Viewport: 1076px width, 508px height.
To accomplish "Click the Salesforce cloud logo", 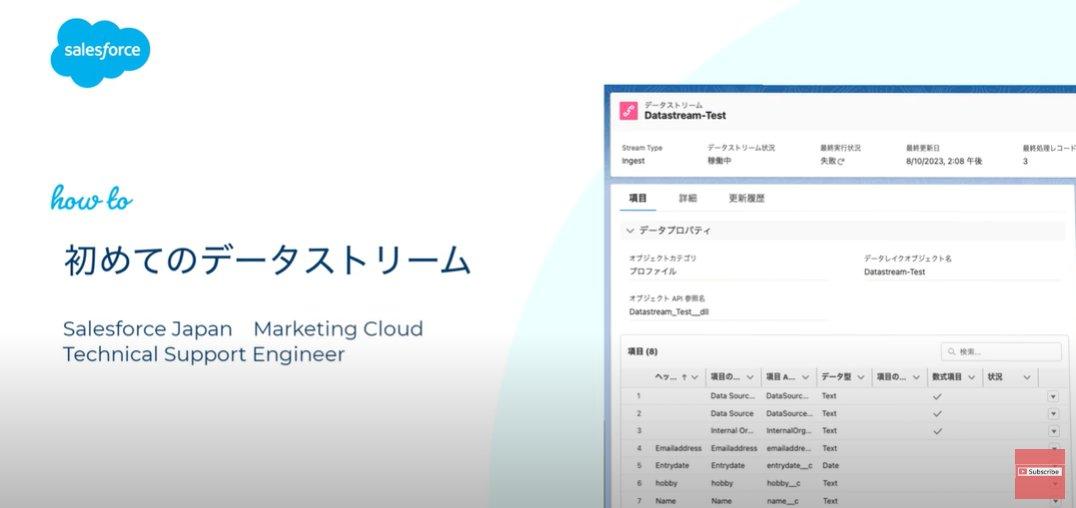I will (x=100, y=53).
